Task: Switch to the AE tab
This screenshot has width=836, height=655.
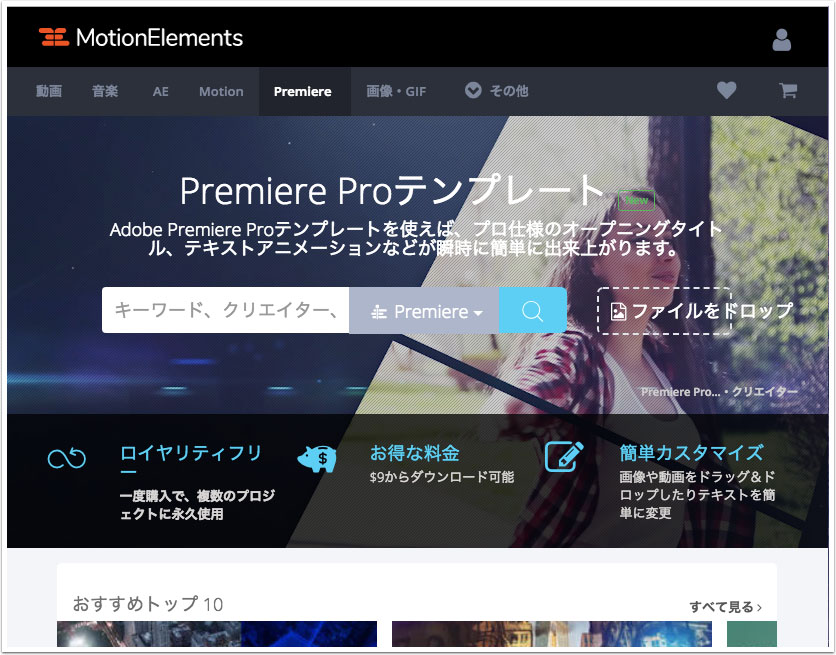Action: 160,92
